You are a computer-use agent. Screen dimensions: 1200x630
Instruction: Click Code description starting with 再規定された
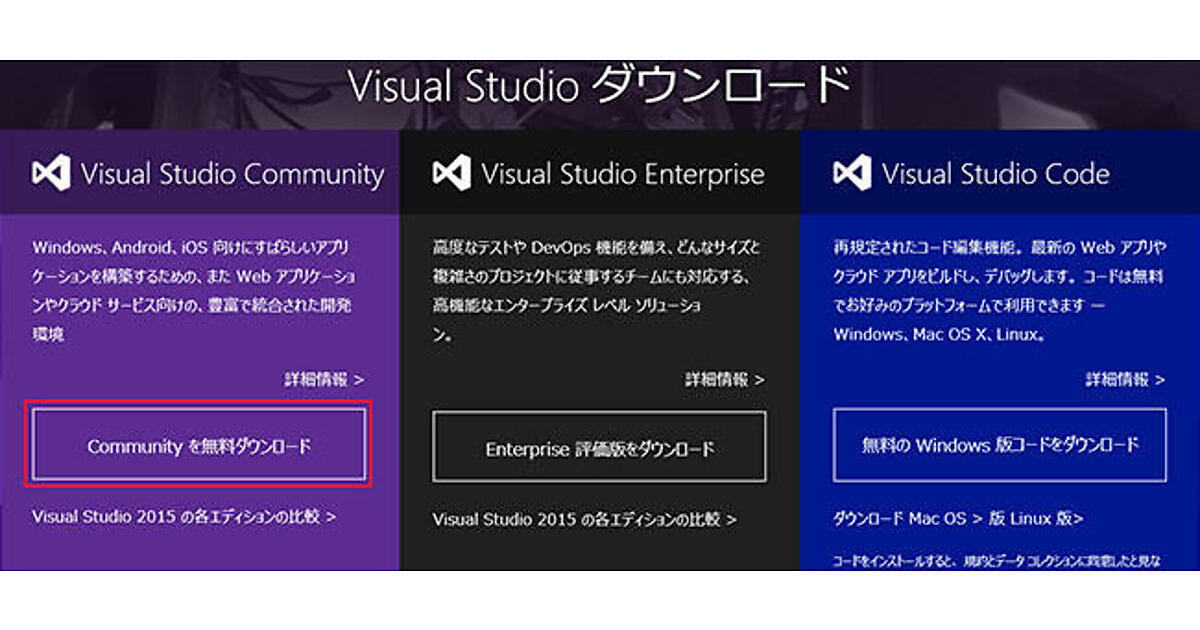[999, 290]
